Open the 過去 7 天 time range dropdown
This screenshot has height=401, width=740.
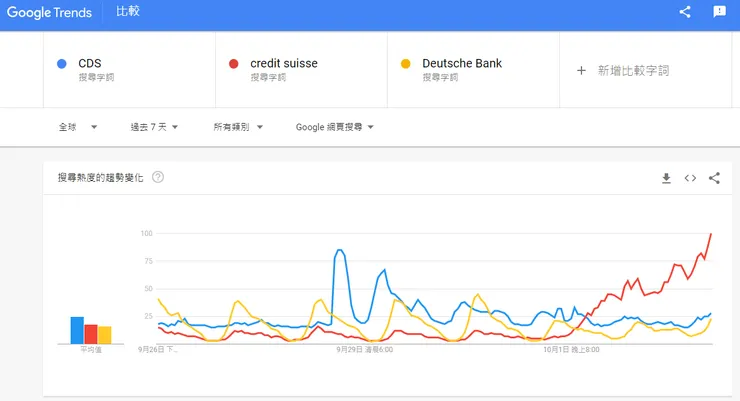(154, 127)
